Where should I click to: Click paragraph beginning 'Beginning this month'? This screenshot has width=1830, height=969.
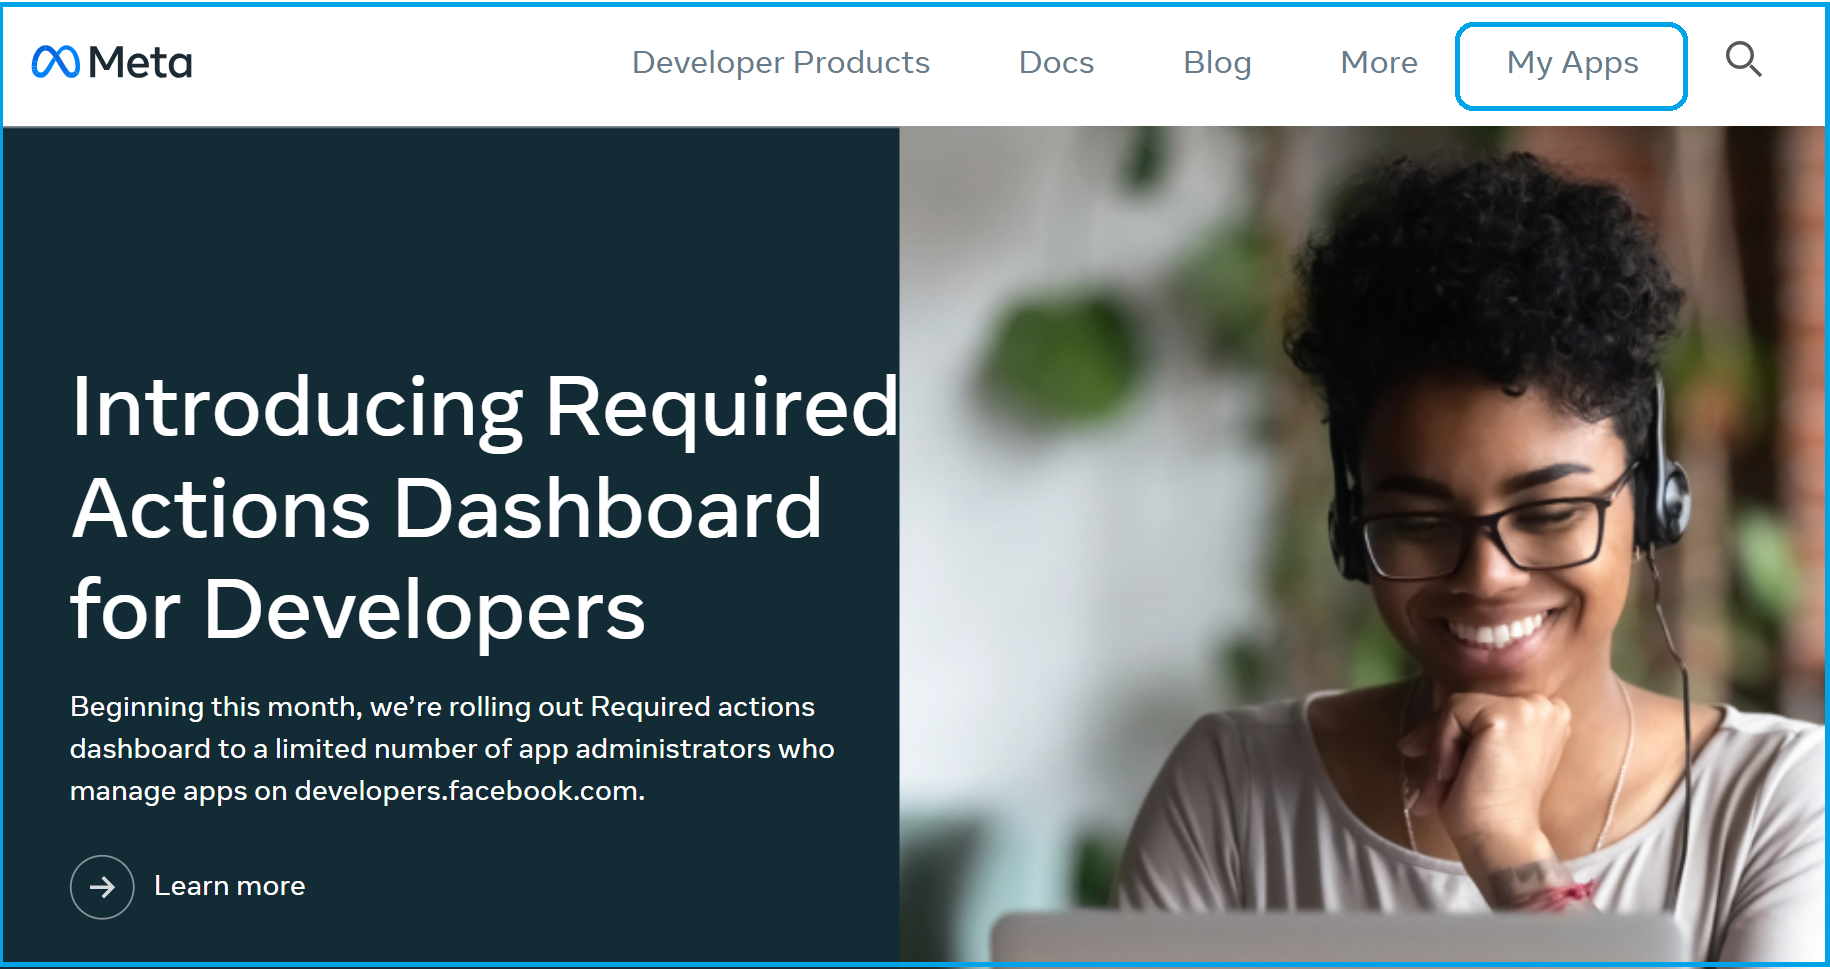(452, 749)
